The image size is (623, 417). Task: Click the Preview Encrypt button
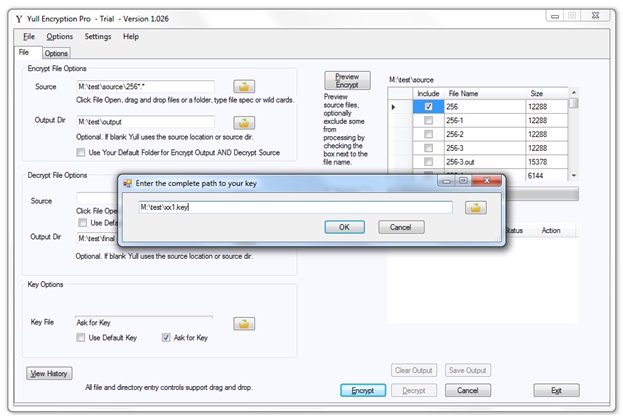pyautogui.click(x=346, y=81)
